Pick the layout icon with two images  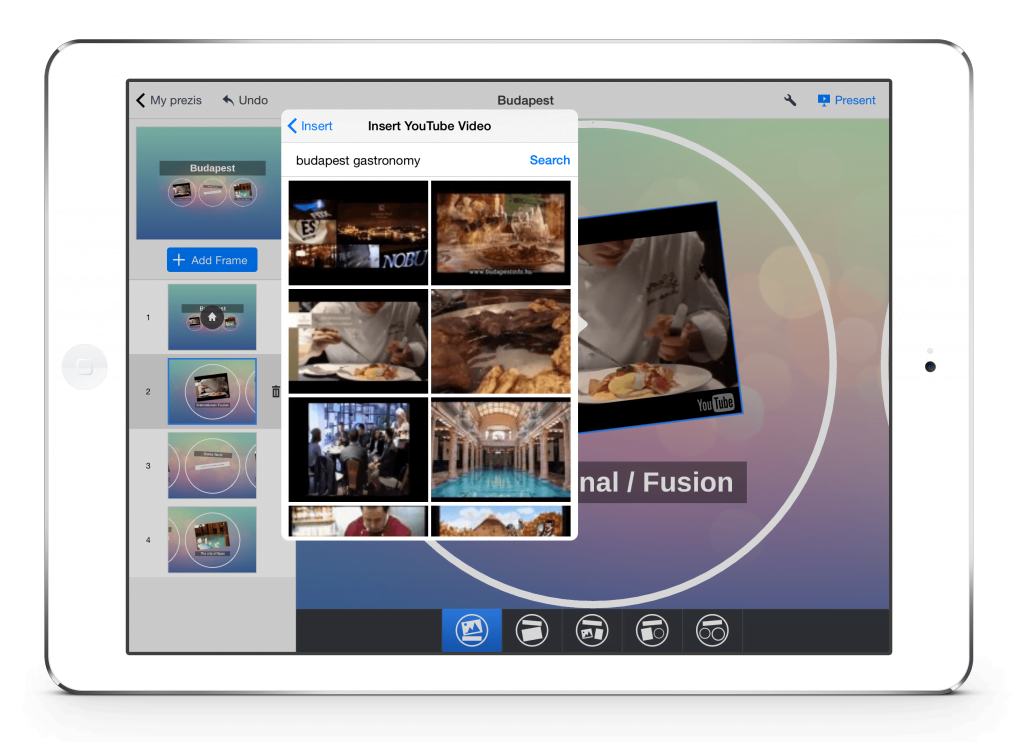tap(592, 631)
